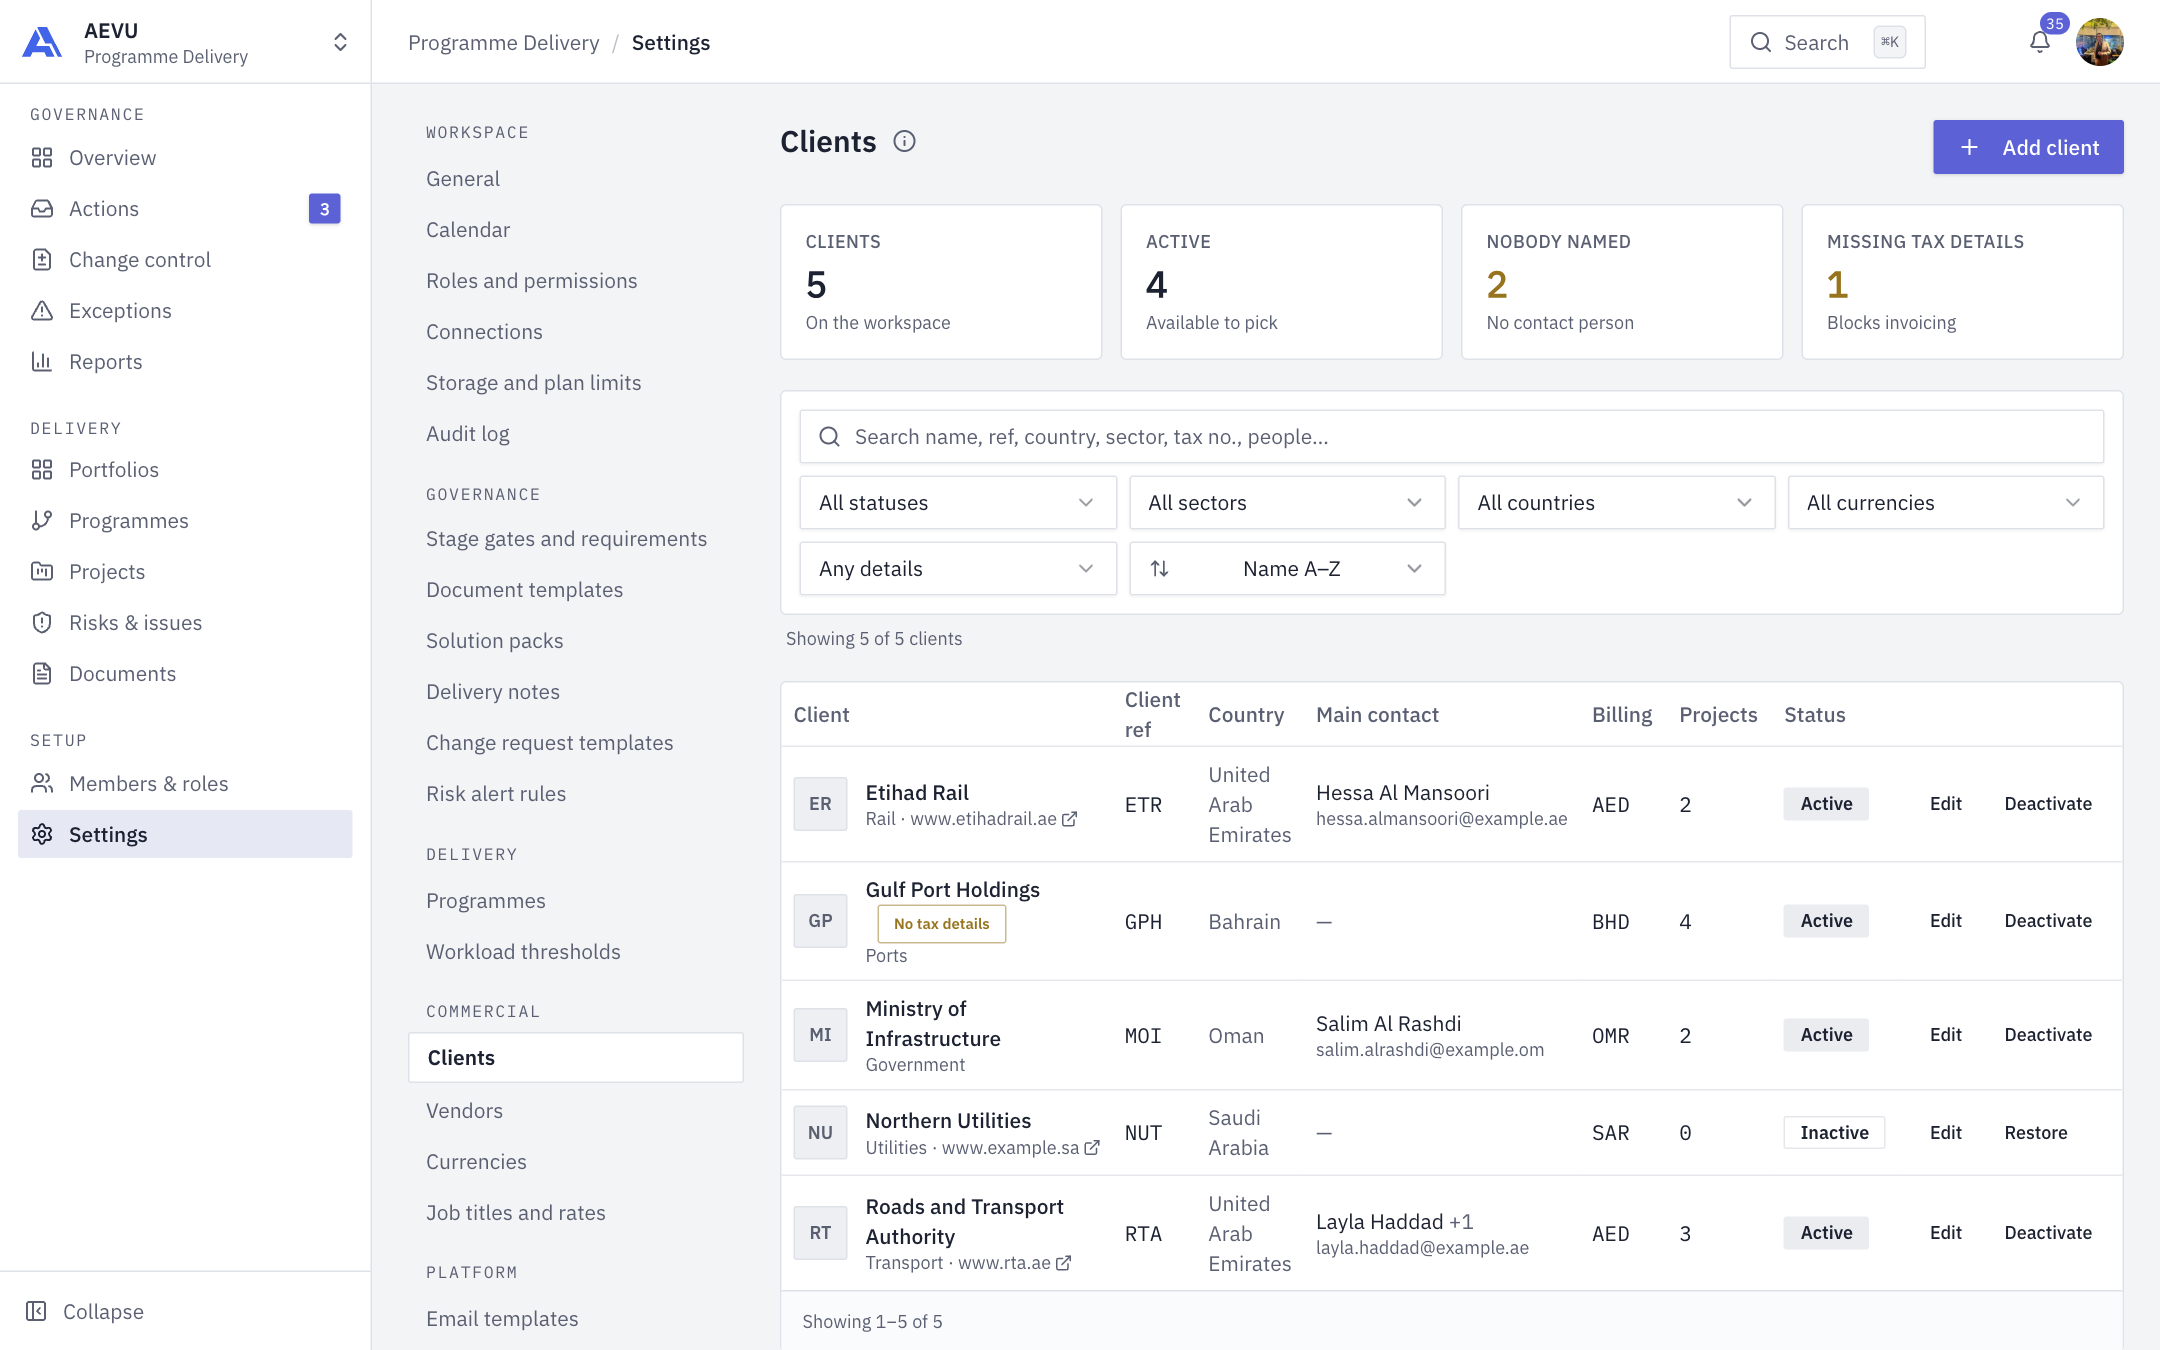
Task: Edit the Northern Utilities client
Action: click(1945, 1133)
